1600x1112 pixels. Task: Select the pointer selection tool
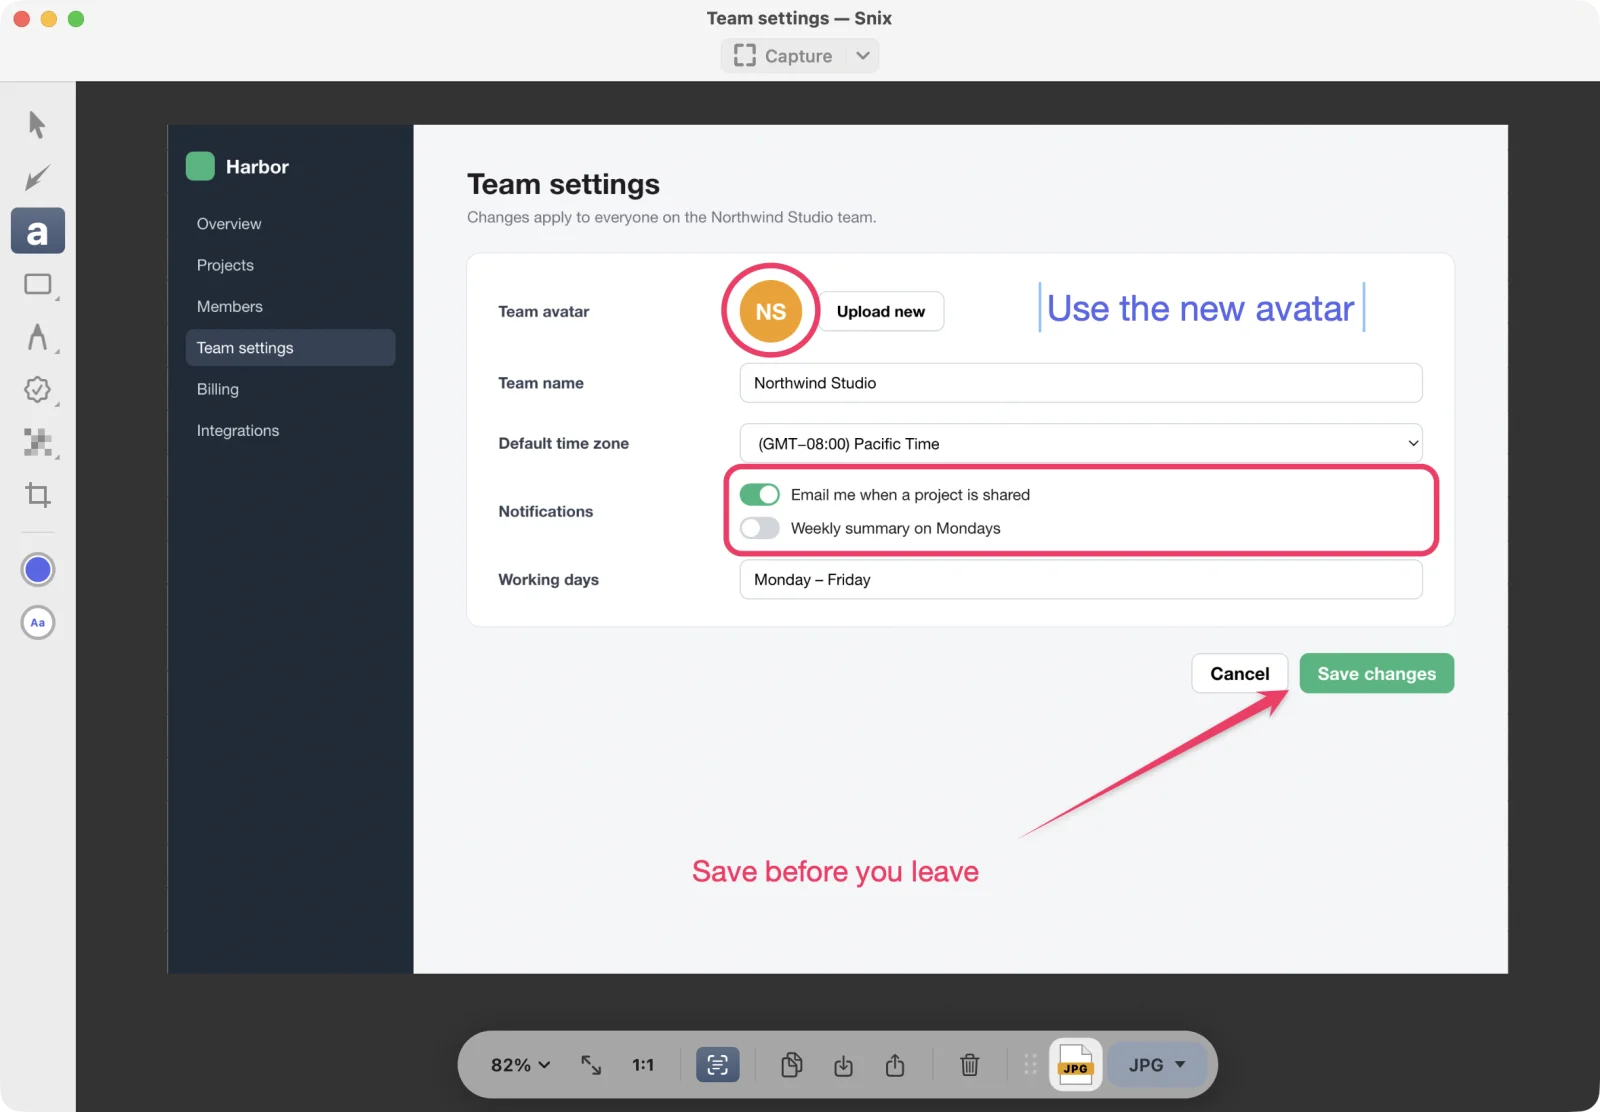point(37,125)
